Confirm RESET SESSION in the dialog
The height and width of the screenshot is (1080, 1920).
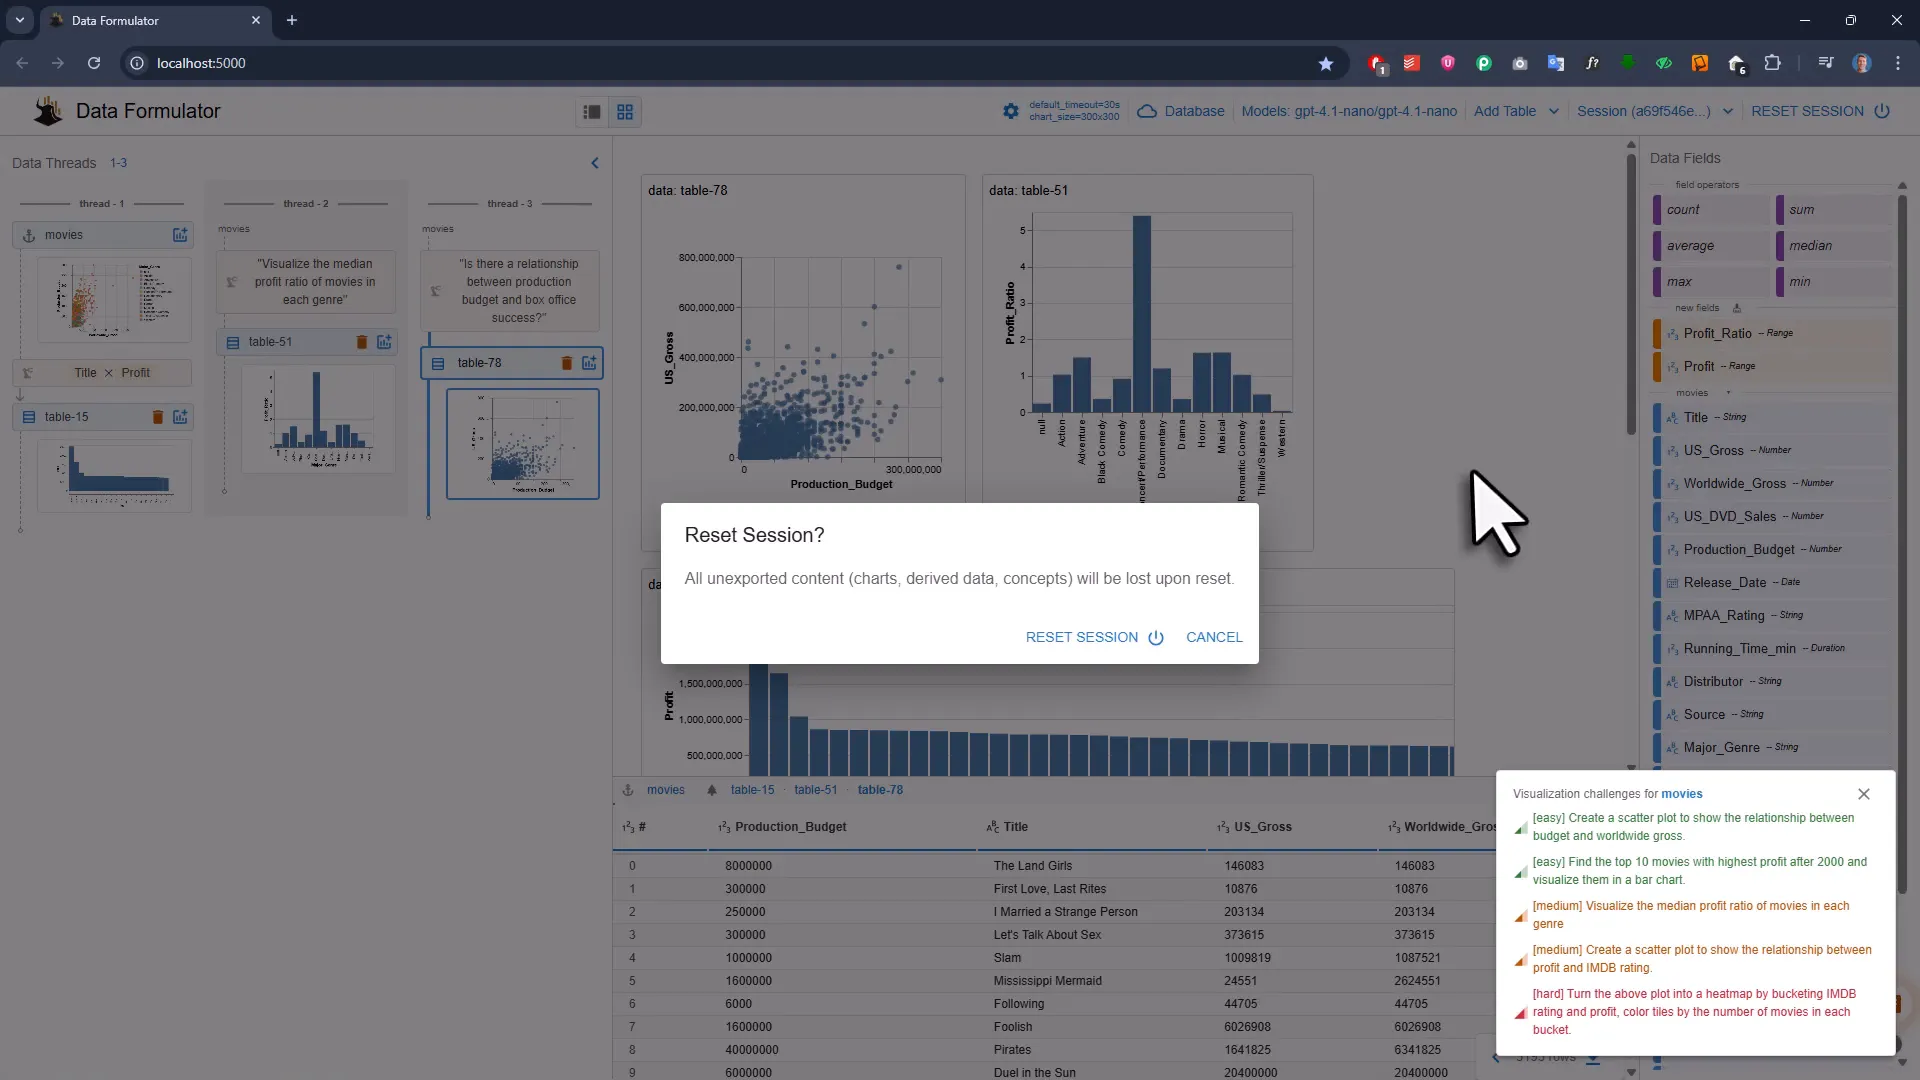click(x=1094, y=637)
